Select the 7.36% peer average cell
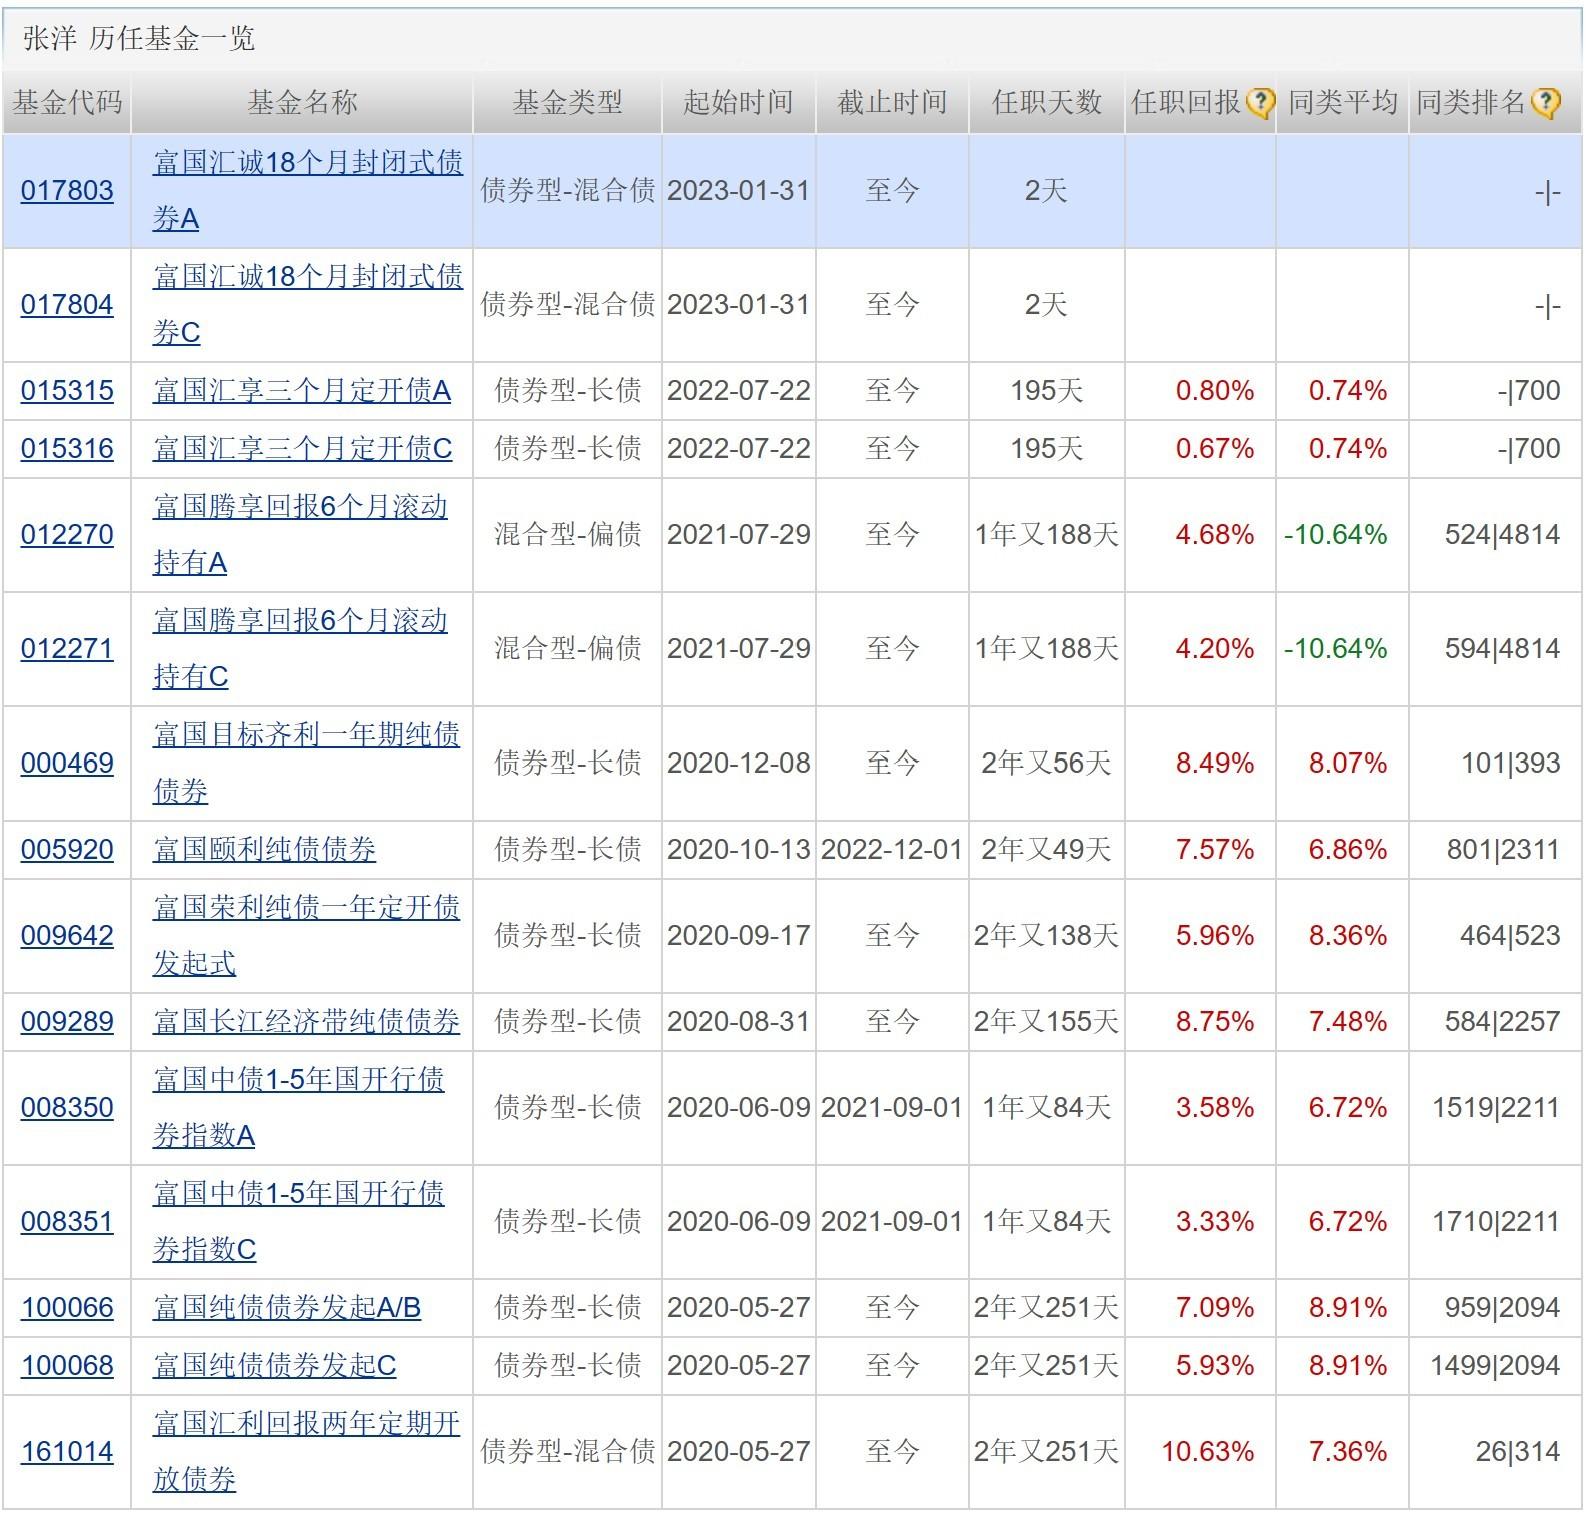 point(1348,1452)
